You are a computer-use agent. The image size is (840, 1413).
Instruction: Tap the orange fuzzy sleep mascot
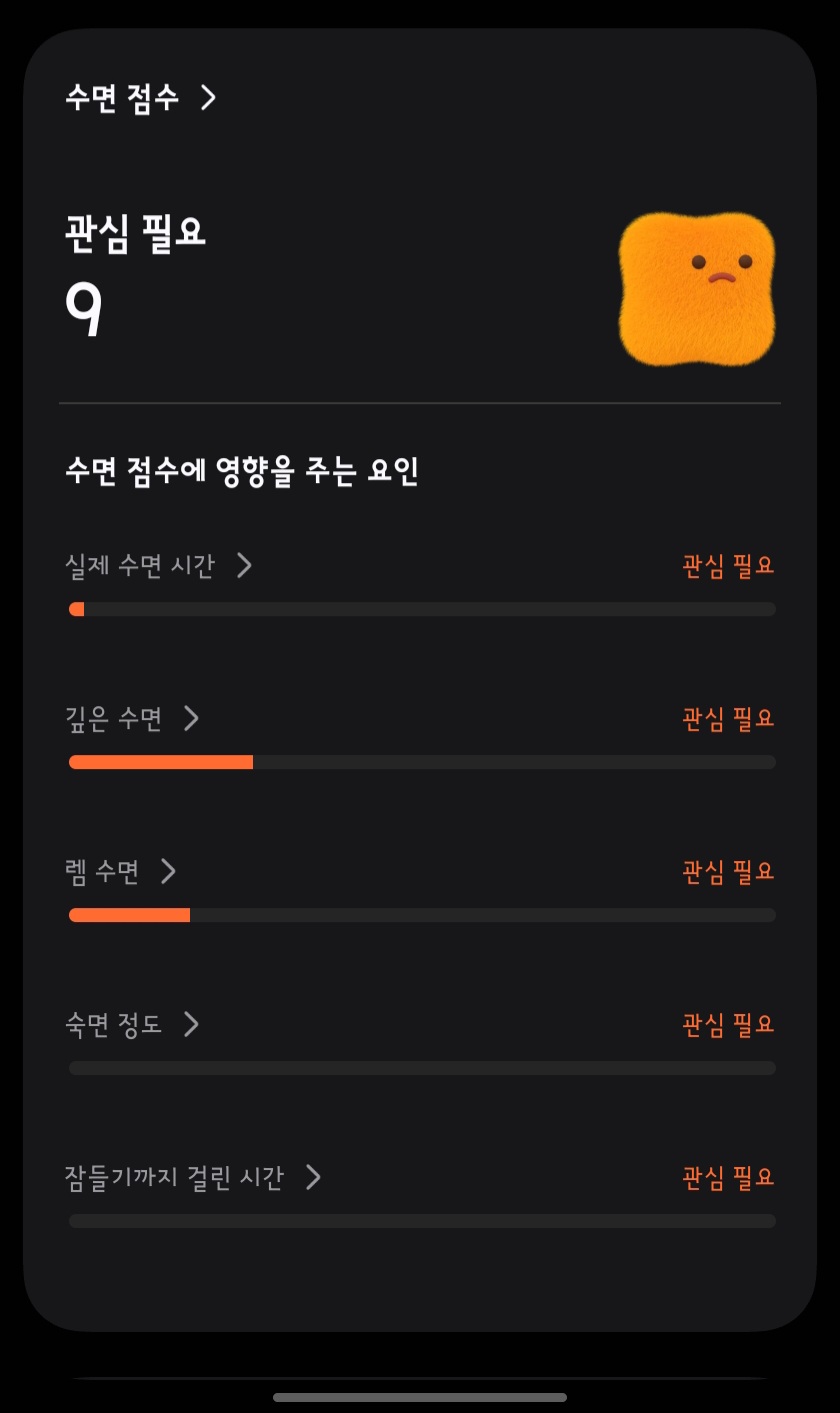697,289
